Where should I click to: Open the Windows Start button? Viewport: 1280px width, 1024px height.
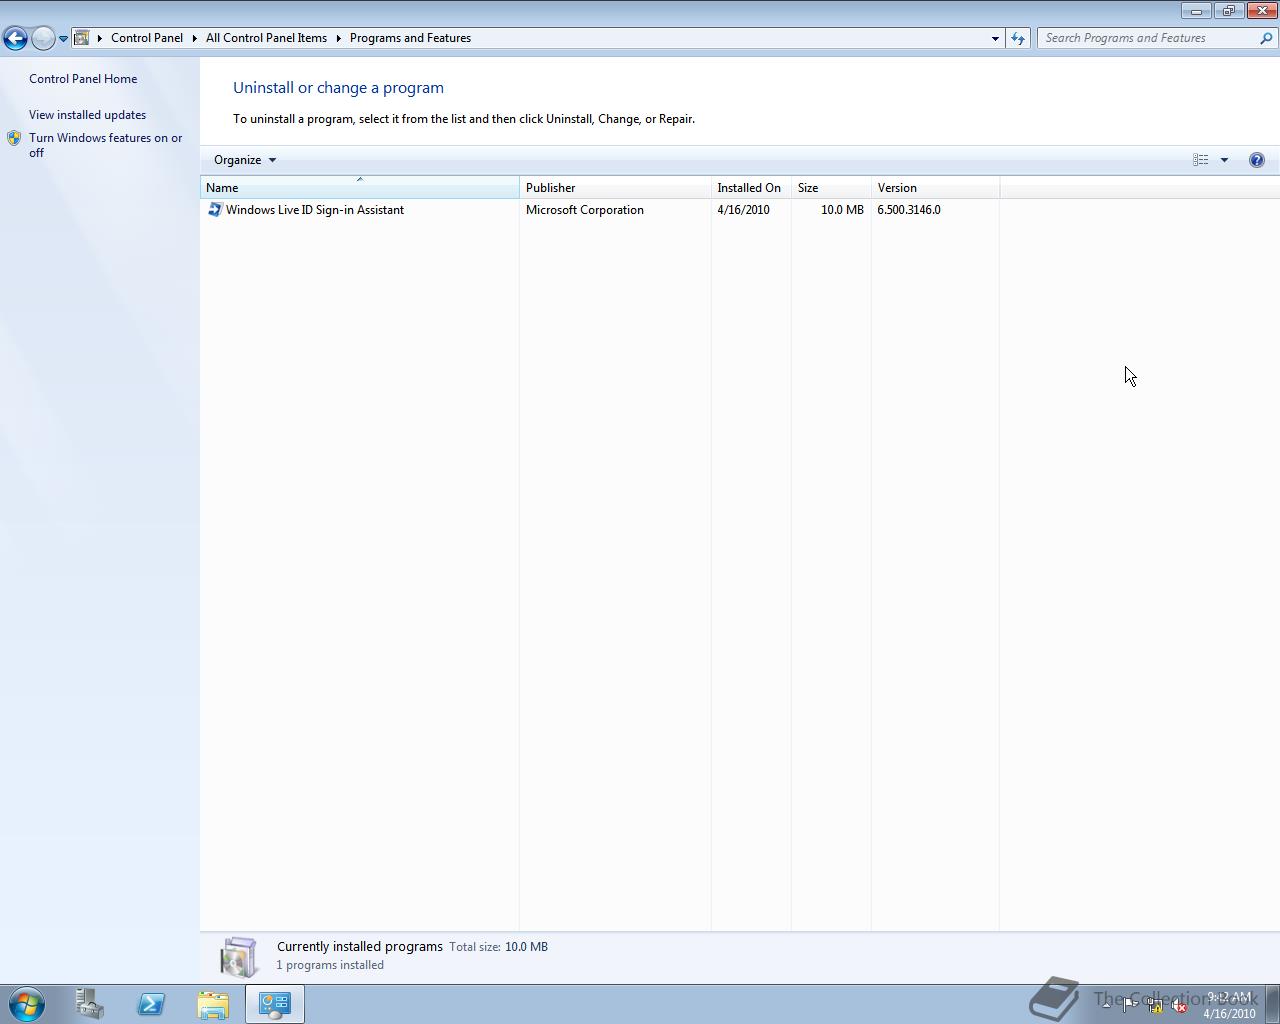click(x=27, y=1004)
